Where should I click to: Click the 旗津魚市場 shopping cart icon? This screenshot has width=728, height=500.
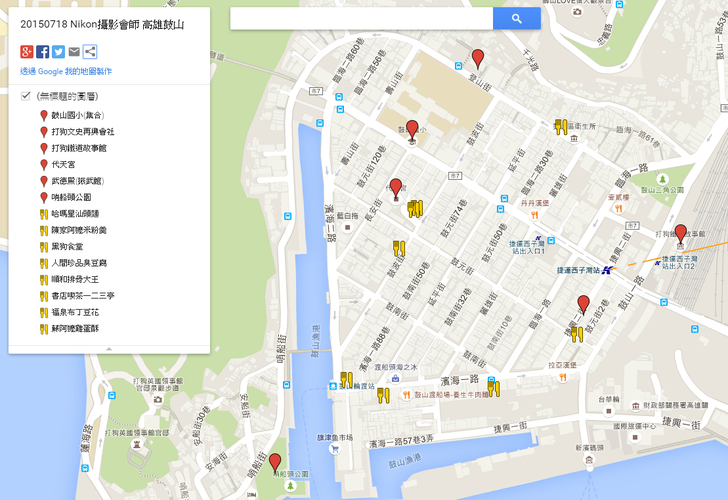coord(334,448)
